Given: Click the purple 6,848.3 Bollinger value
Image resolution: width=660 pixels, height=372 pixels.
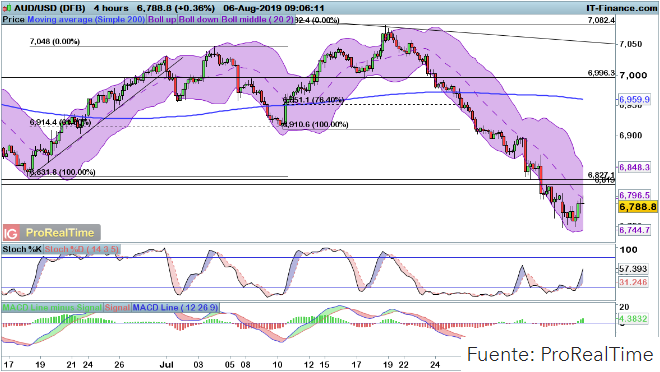Looking at the screenshot, I should pyautogui.click(x=634, y=167).
